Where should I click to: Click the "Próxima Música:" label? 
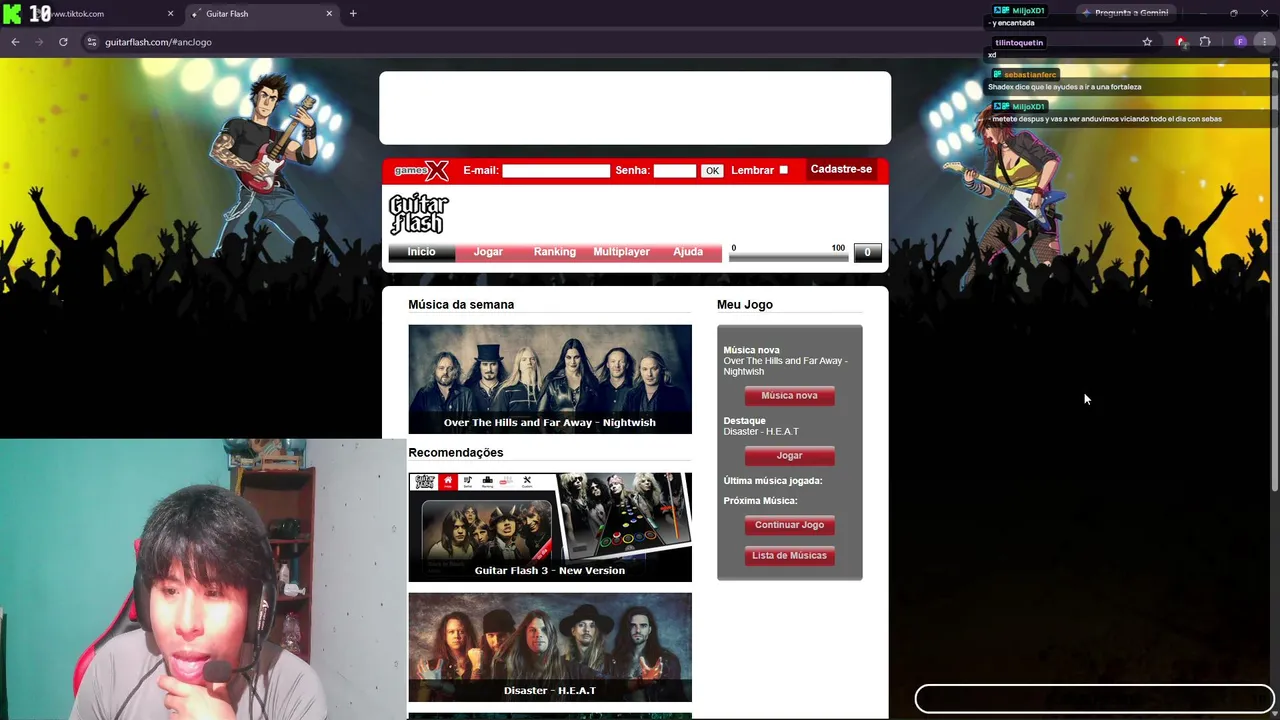(760, 501)
